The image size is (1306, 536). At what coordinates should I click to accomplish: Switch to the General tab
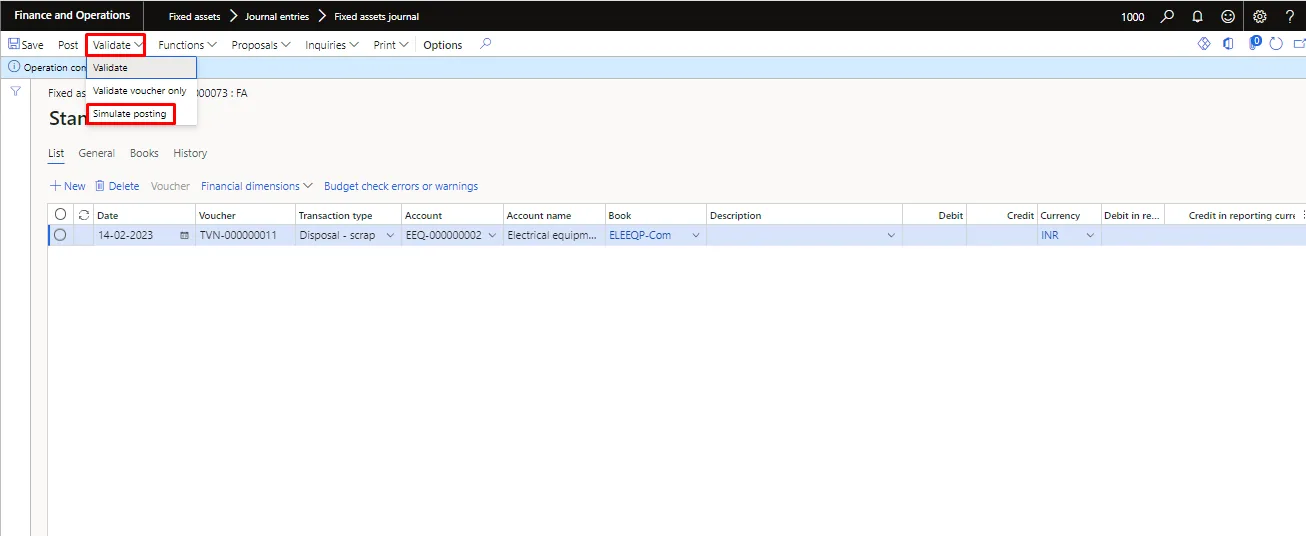click(97, 153)
